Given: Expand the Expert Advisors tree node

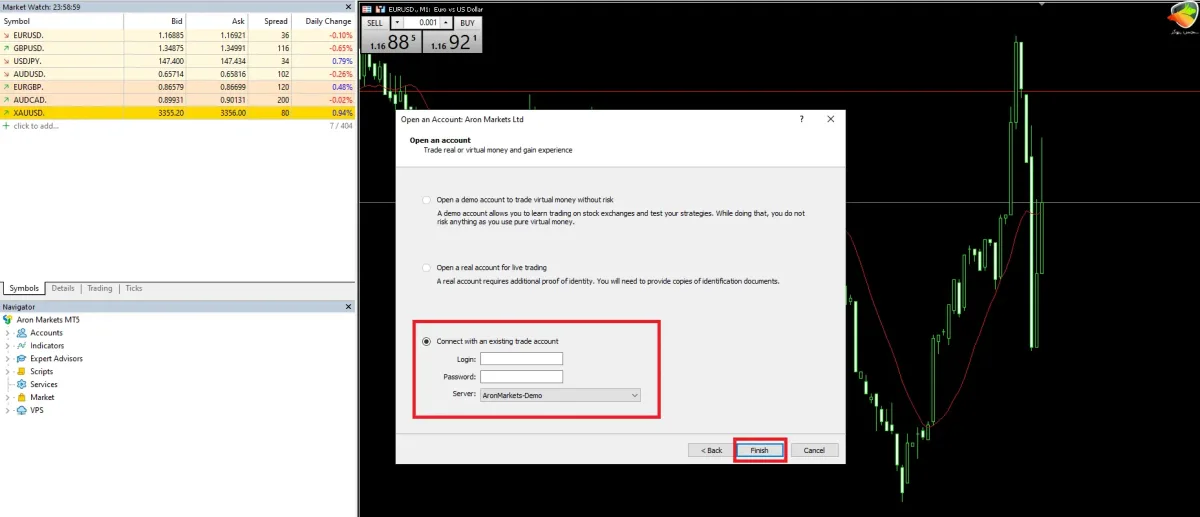Looking at the screenshot, I should 8,359.
